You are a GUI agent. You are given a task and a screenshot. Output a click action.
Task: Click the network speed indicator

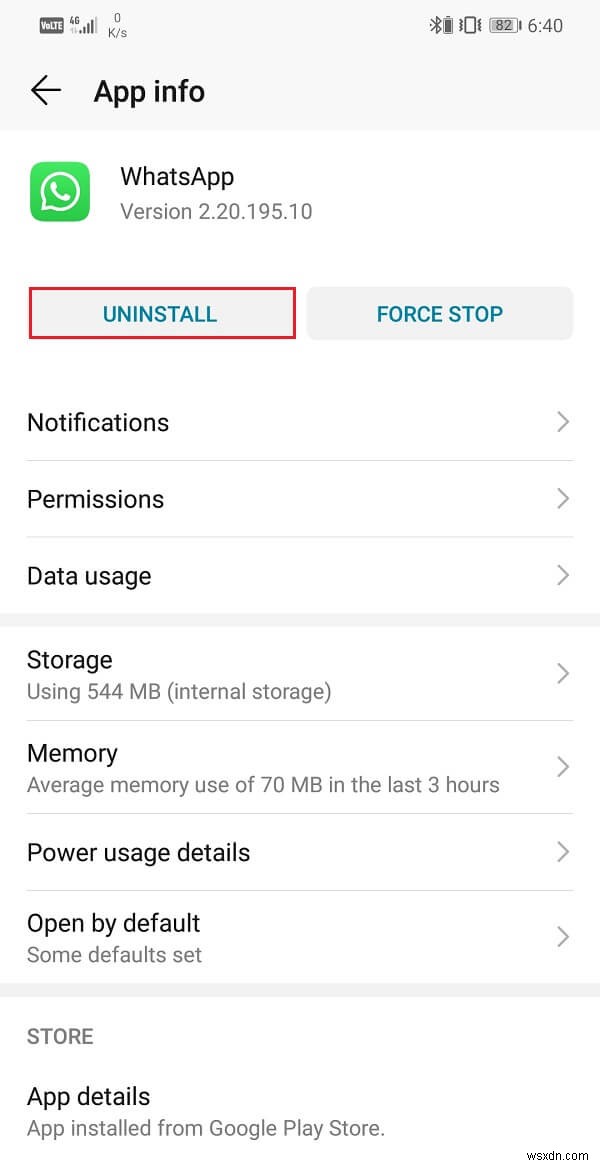pyautogui.click(x=115, y=24)
